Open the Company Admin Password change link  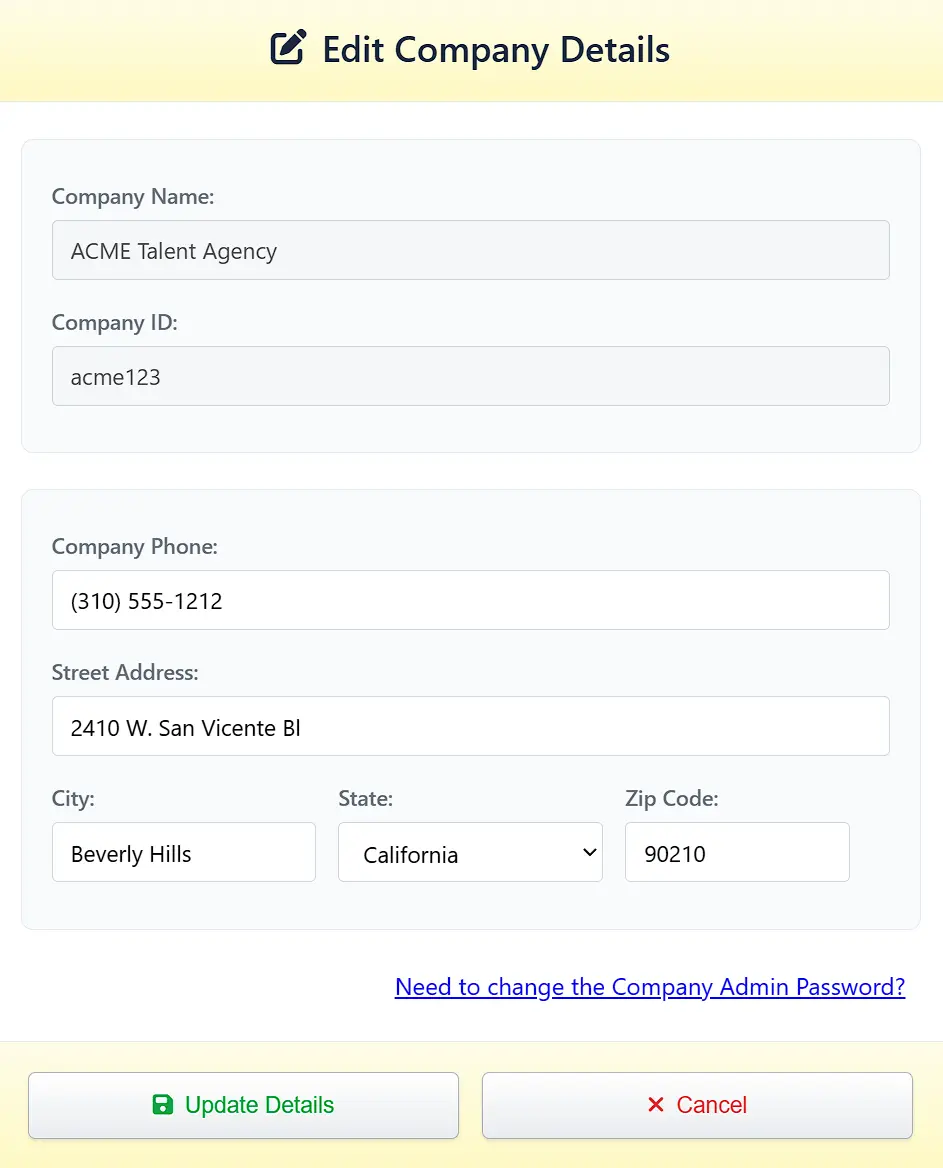click(x=650, y=987)
